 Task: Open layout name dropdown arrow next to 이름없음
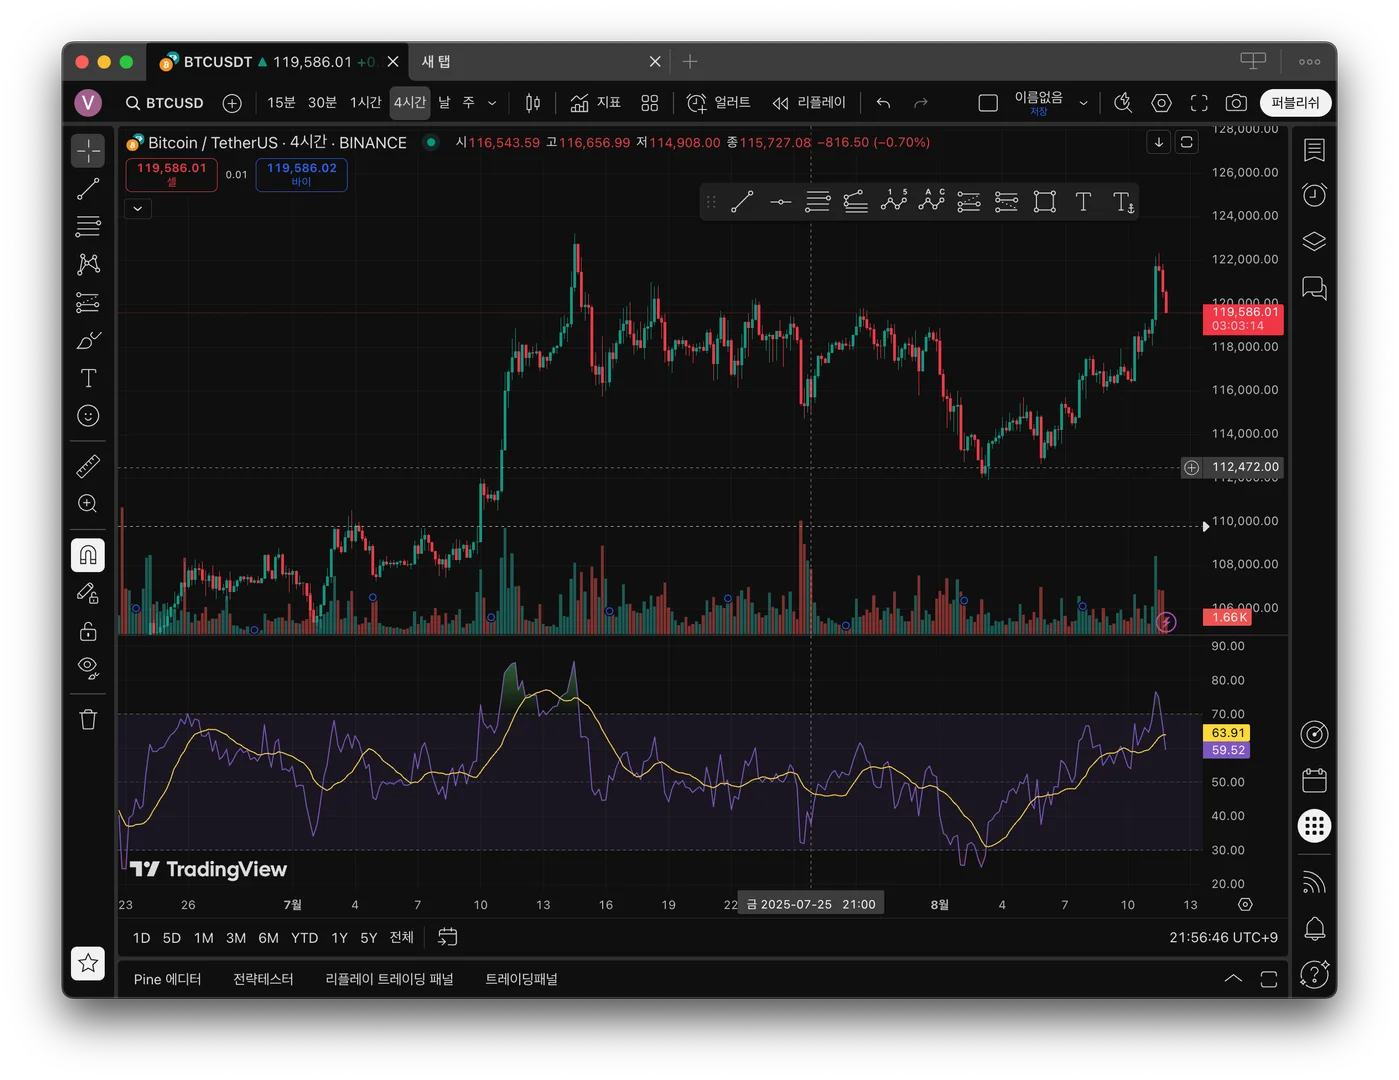point(1083,103)
